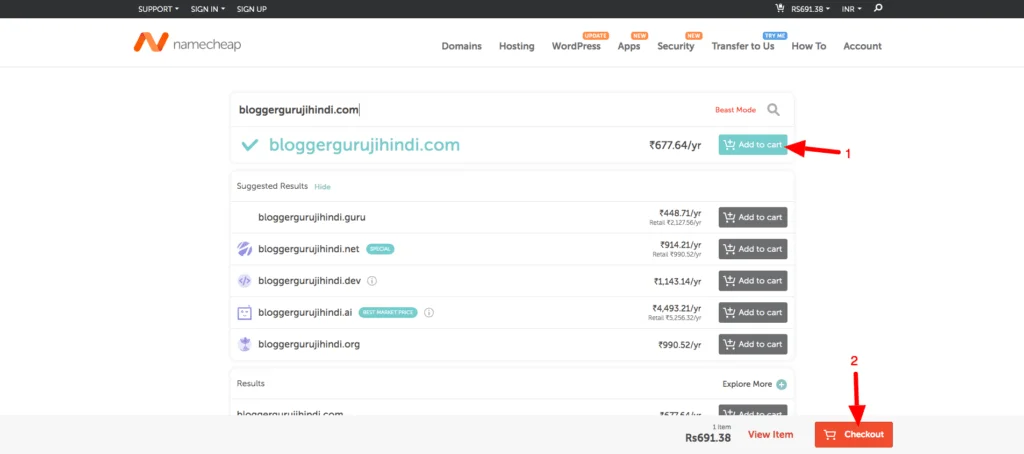Open the SUPPORT dropdown in top bar
The image size is (1024, 454).
[x=159, y=9]
